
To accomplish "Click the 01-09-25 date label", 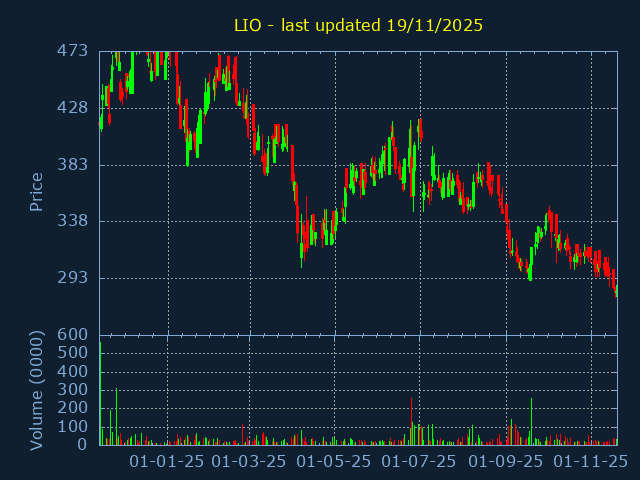I will pos(505,462).
